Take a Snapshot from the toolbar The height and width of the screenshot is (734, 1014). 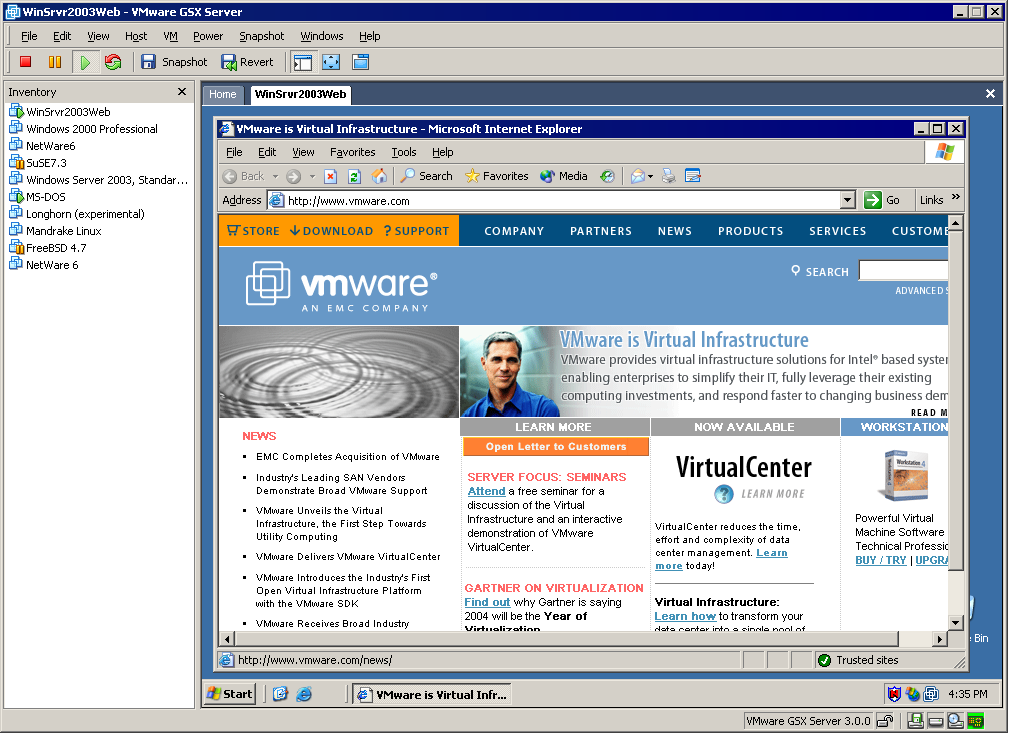pyautogui.click(x=174, y=62)
